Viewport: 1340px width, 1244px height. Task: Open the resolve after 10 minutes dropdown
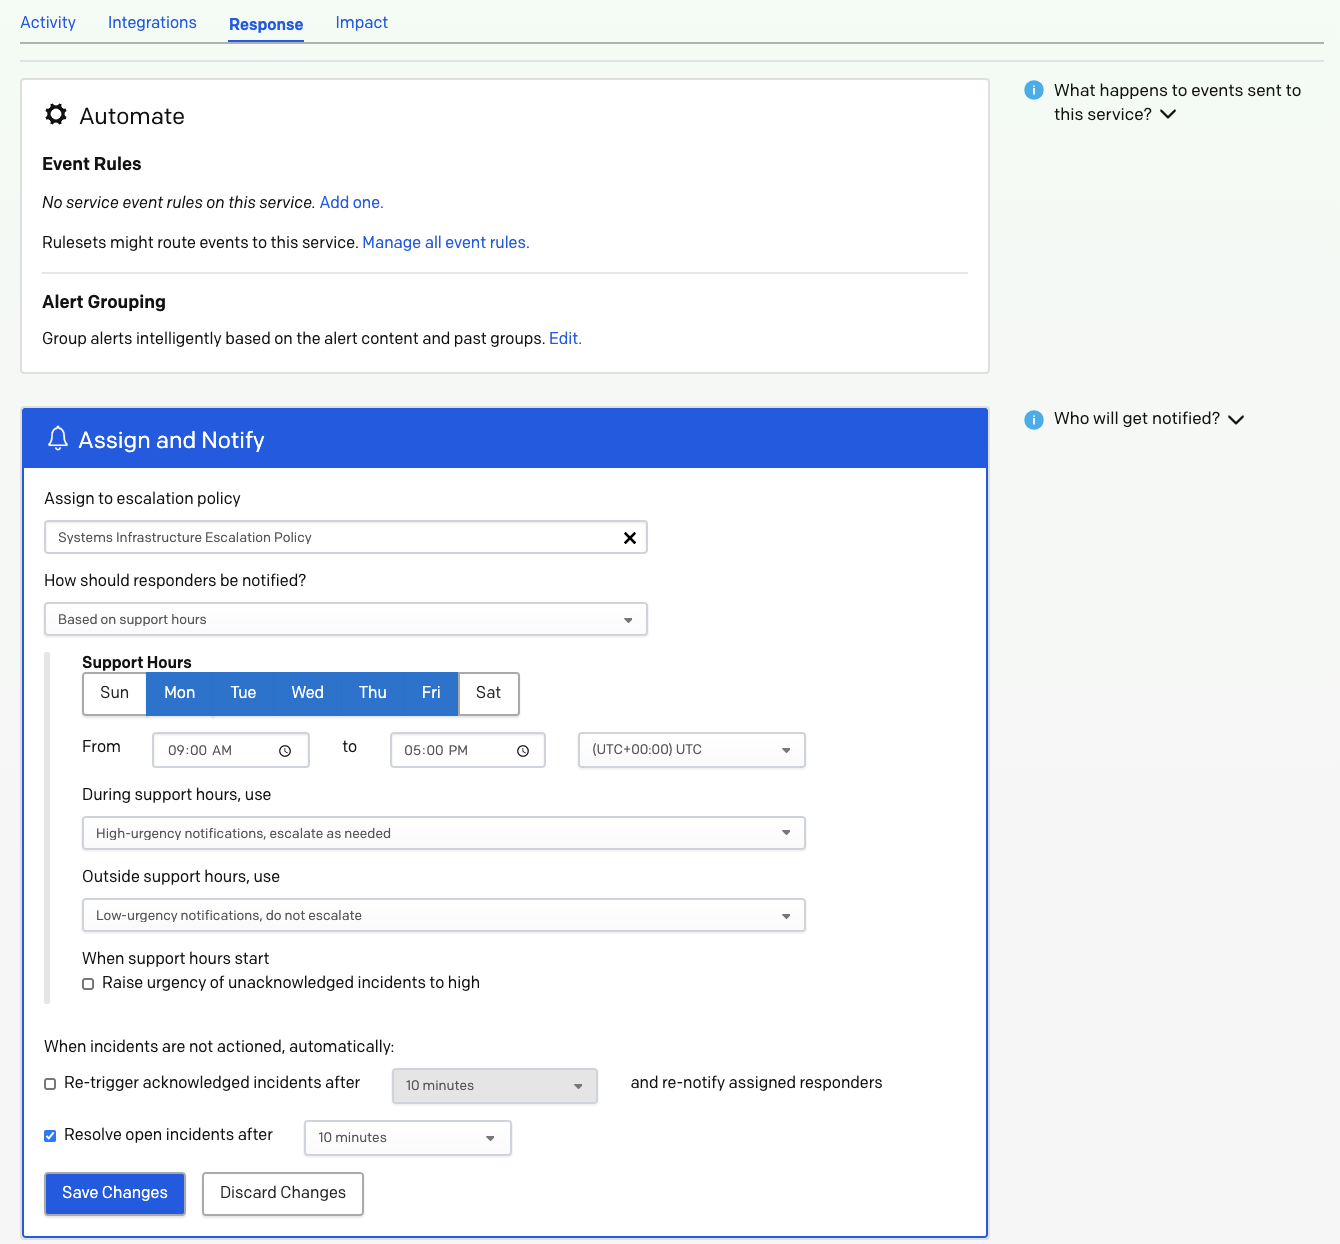(408, 1138)
